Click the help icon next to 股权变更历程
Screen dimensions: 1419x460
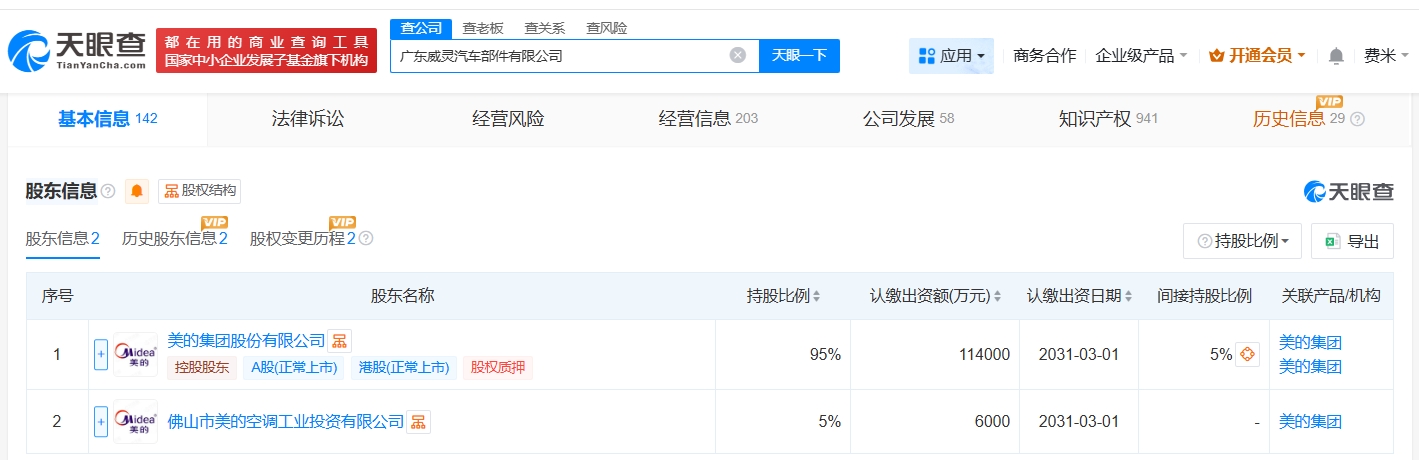click(x=366, y=239)
